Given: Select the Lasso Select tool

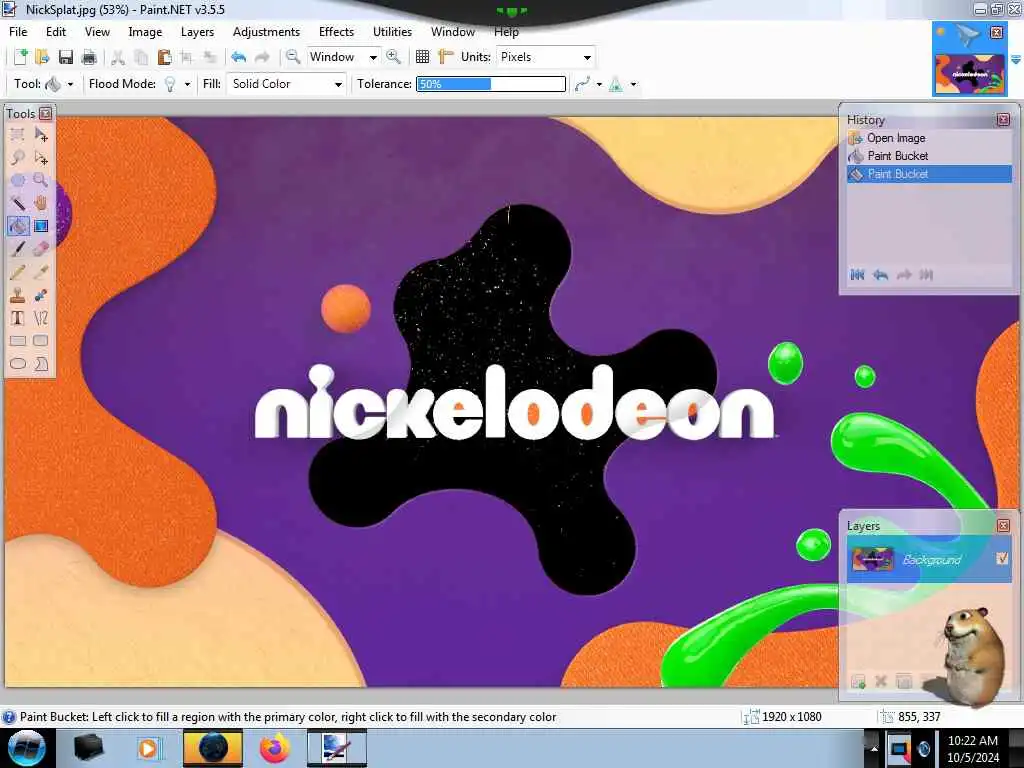Looking at the screenshot, I should coord(18,158).
